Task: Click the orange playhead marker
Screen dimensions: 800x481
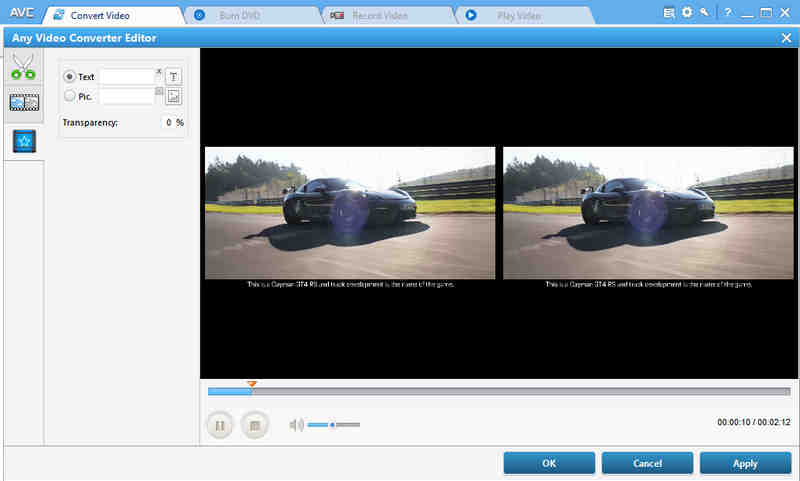Action: [x=252, y=384]
